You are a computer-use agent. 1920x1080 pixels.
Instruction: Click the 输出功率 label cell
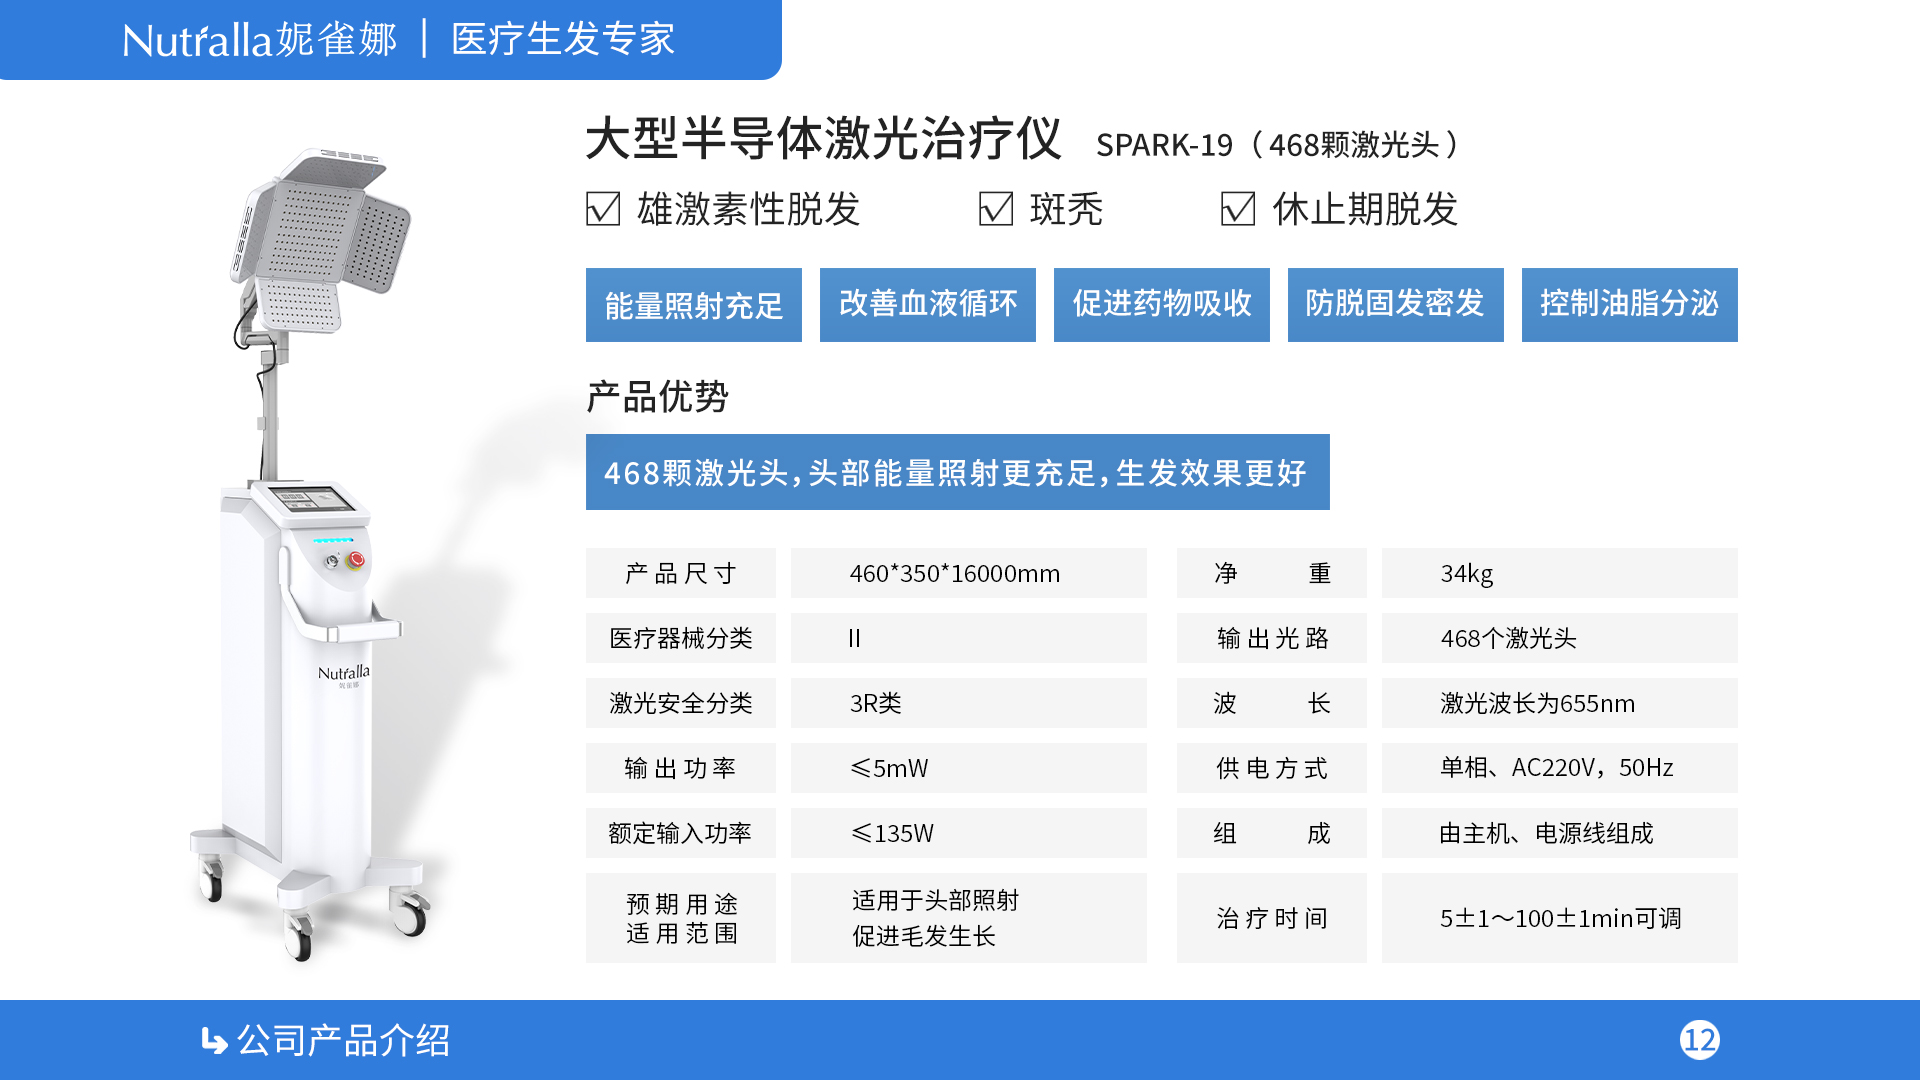pyautogui.click(x=681, y=768)
